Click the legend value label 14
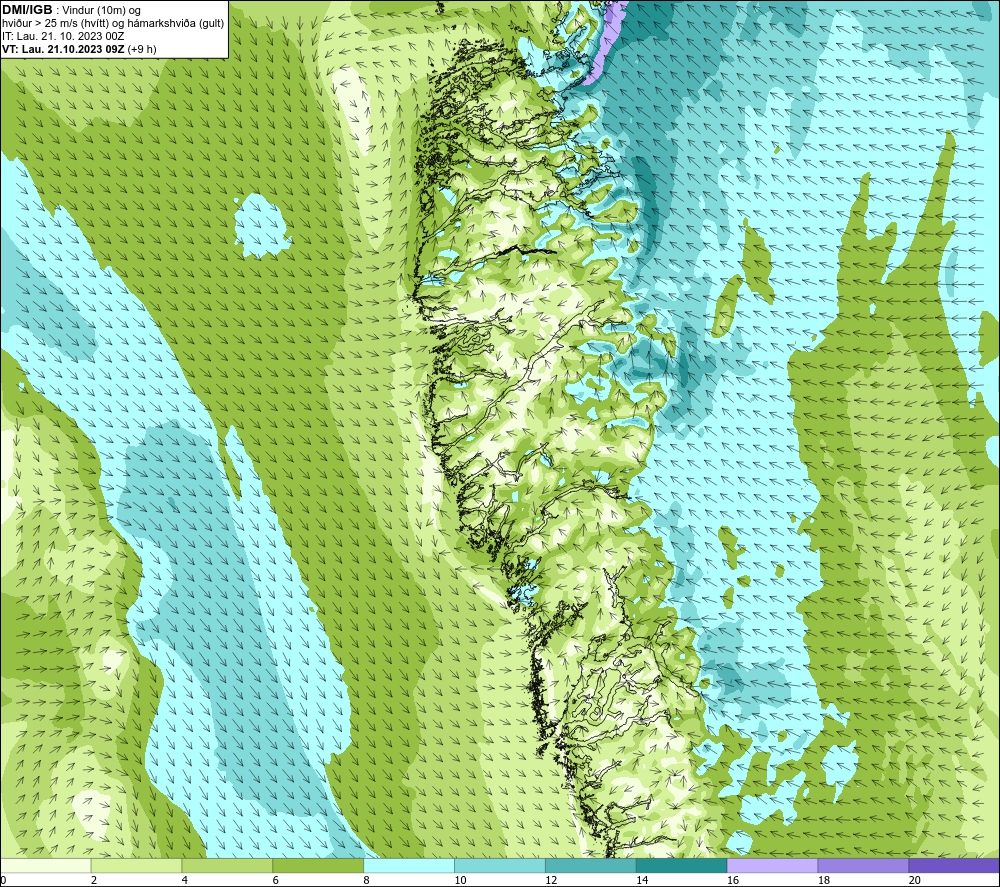The width and height of the screenshot is (1000, 887). 642,880
